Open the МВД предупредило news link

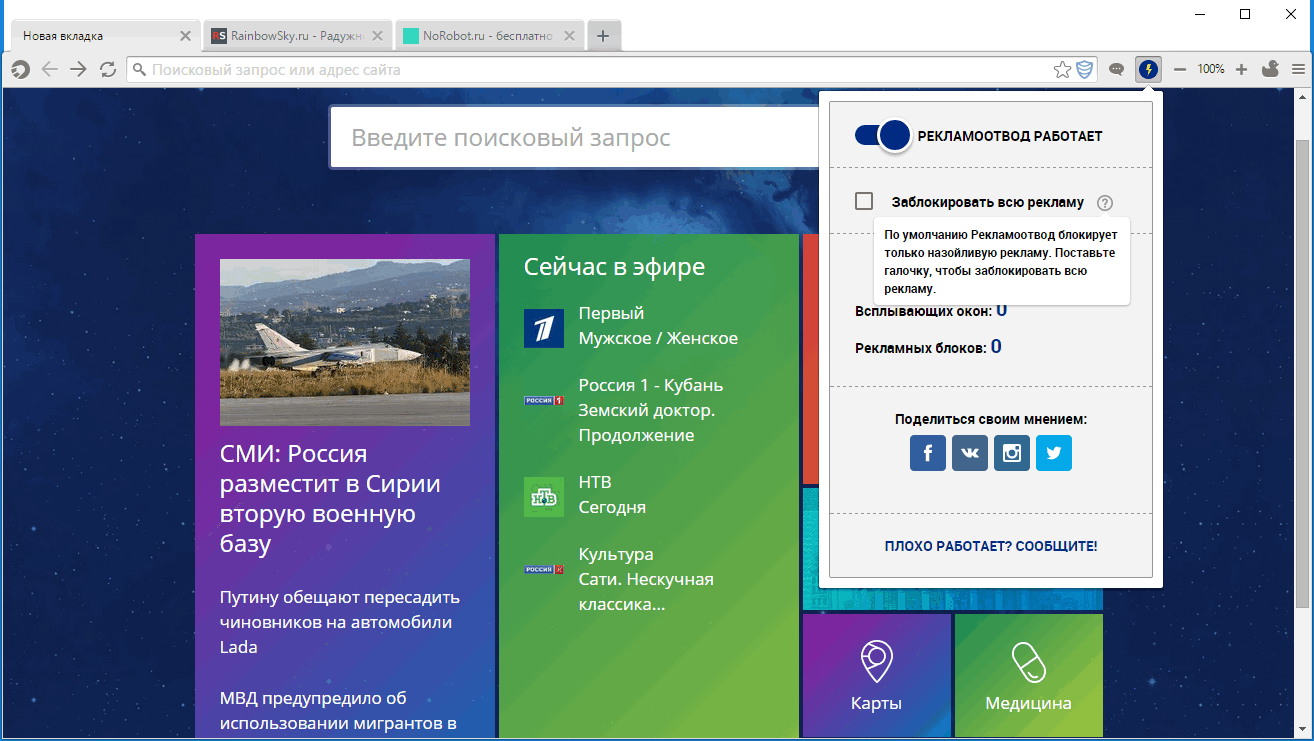tap(338, 710)
